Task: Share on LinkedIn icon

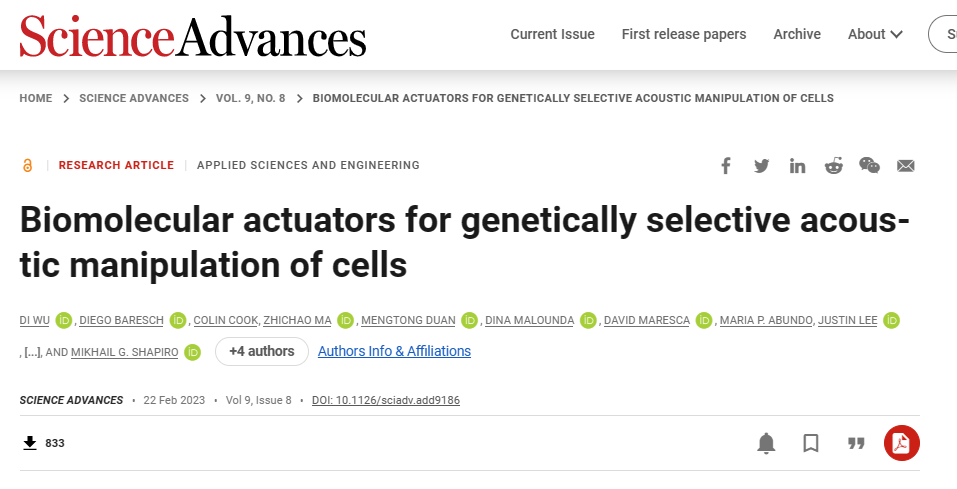Action: pyautogui.click(x=797, y=165)
